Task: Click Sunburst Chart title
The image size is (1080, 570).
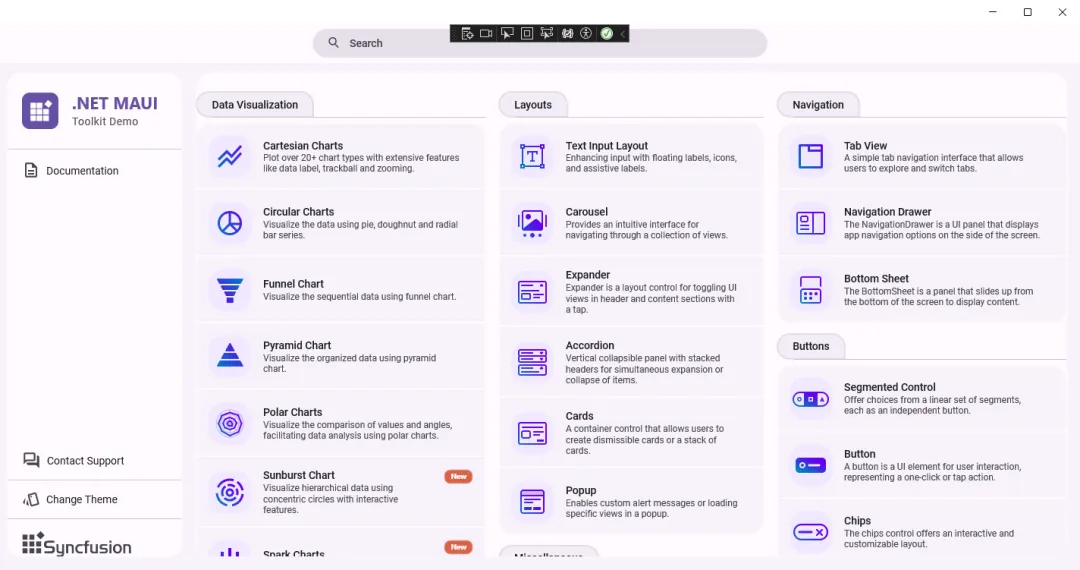Action: 299,475
